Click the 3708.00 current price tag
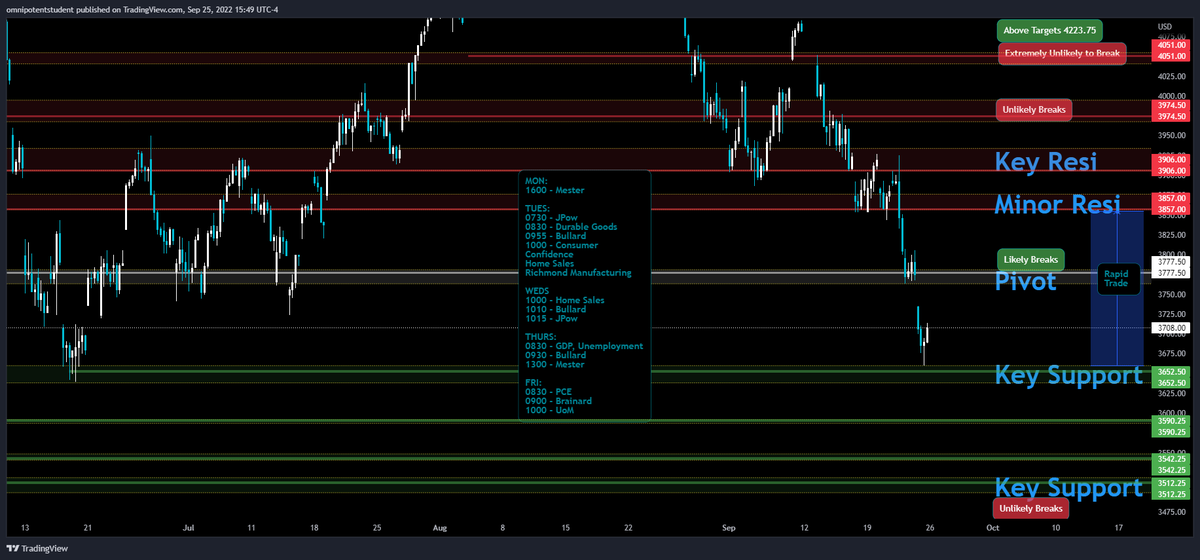 pos(1171,328)
